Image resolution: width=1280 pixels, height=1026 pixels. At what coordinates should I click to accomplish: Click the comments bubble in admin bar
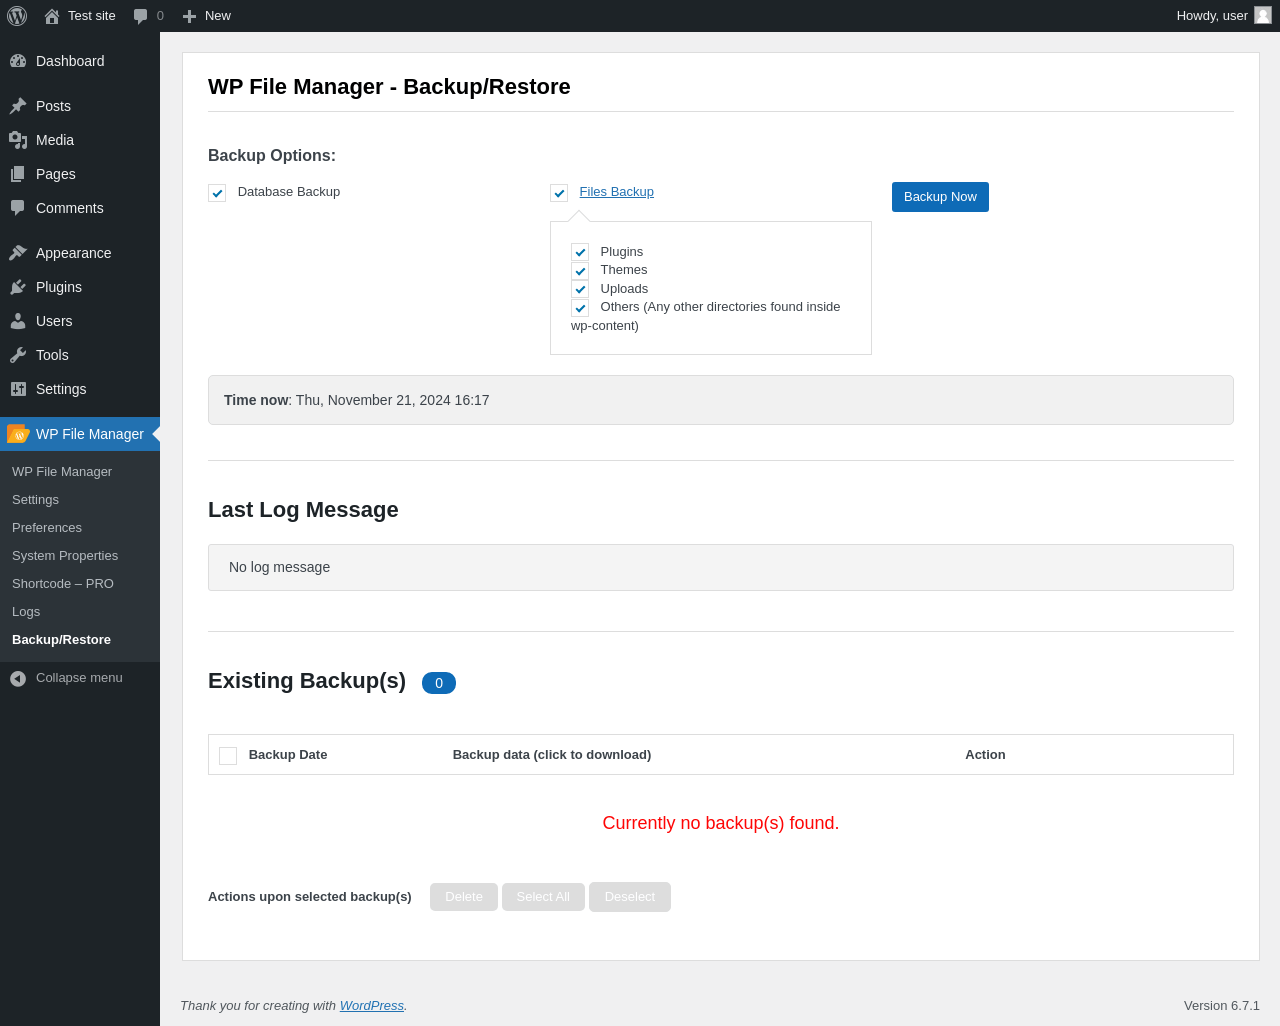pyautogui.click(x=141, y=16)
